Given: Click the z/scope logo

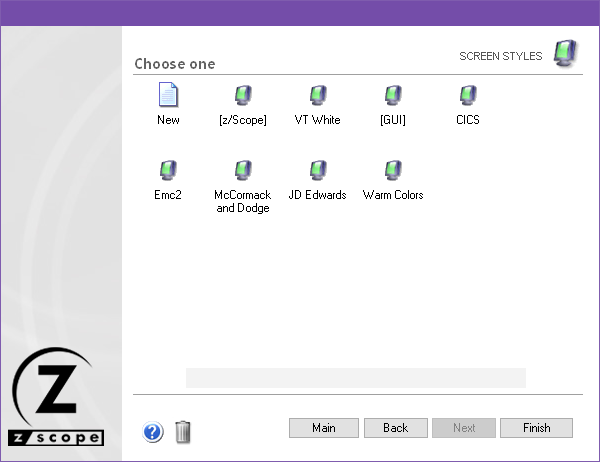Looking at the screenshot, I should (x=56, y=397).
